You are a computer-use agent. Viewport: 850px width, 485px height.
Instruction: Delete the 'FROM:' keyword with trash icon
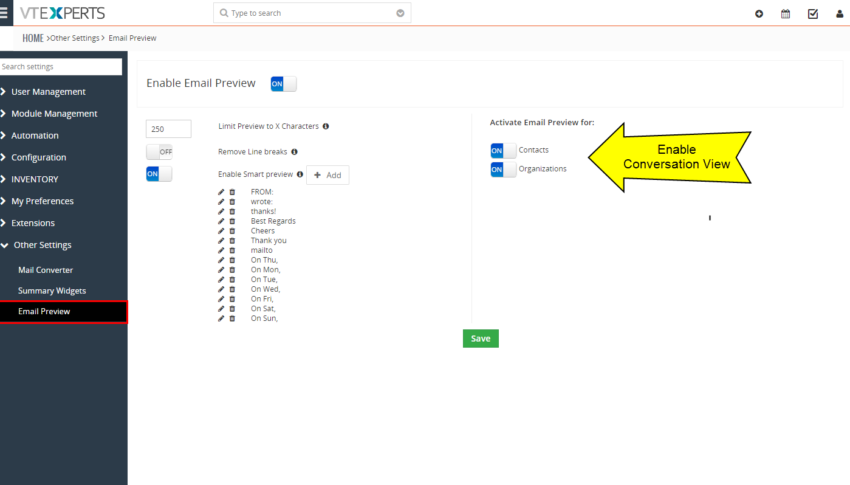[x=232, y=192]
